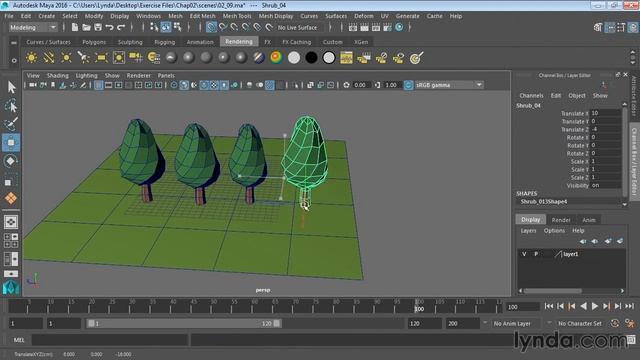640x360 pixels.
Task: Open Layer Editor Options menu
Action: pyautogui.click(x=554, y=231)
